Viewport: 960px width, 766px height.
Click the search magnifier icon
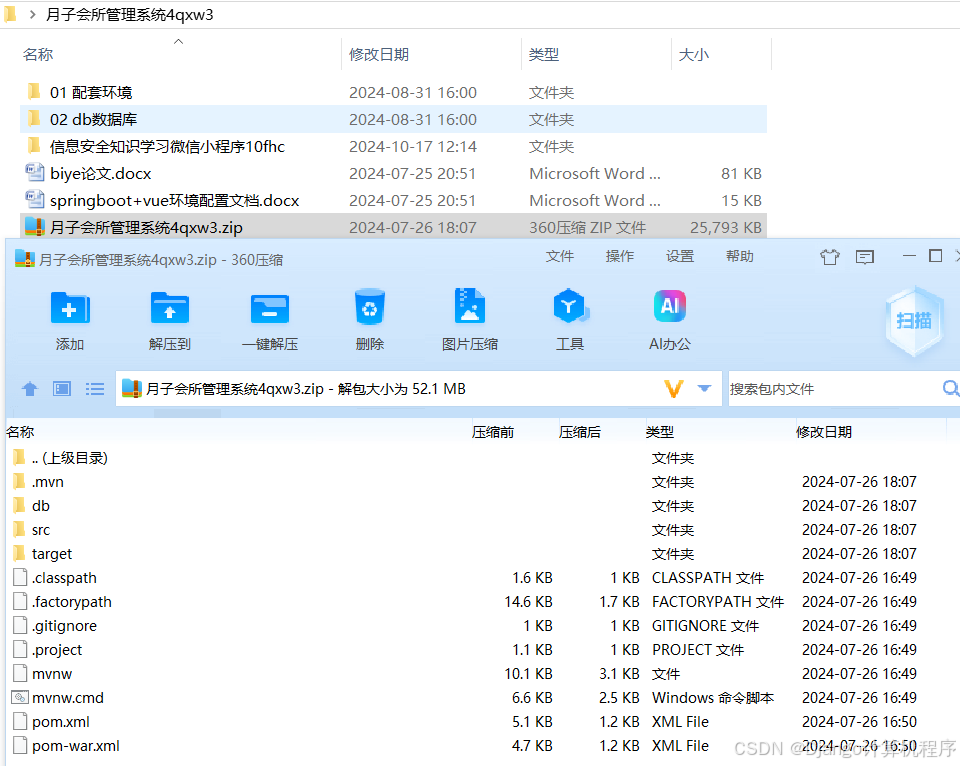tap(949, 388)
